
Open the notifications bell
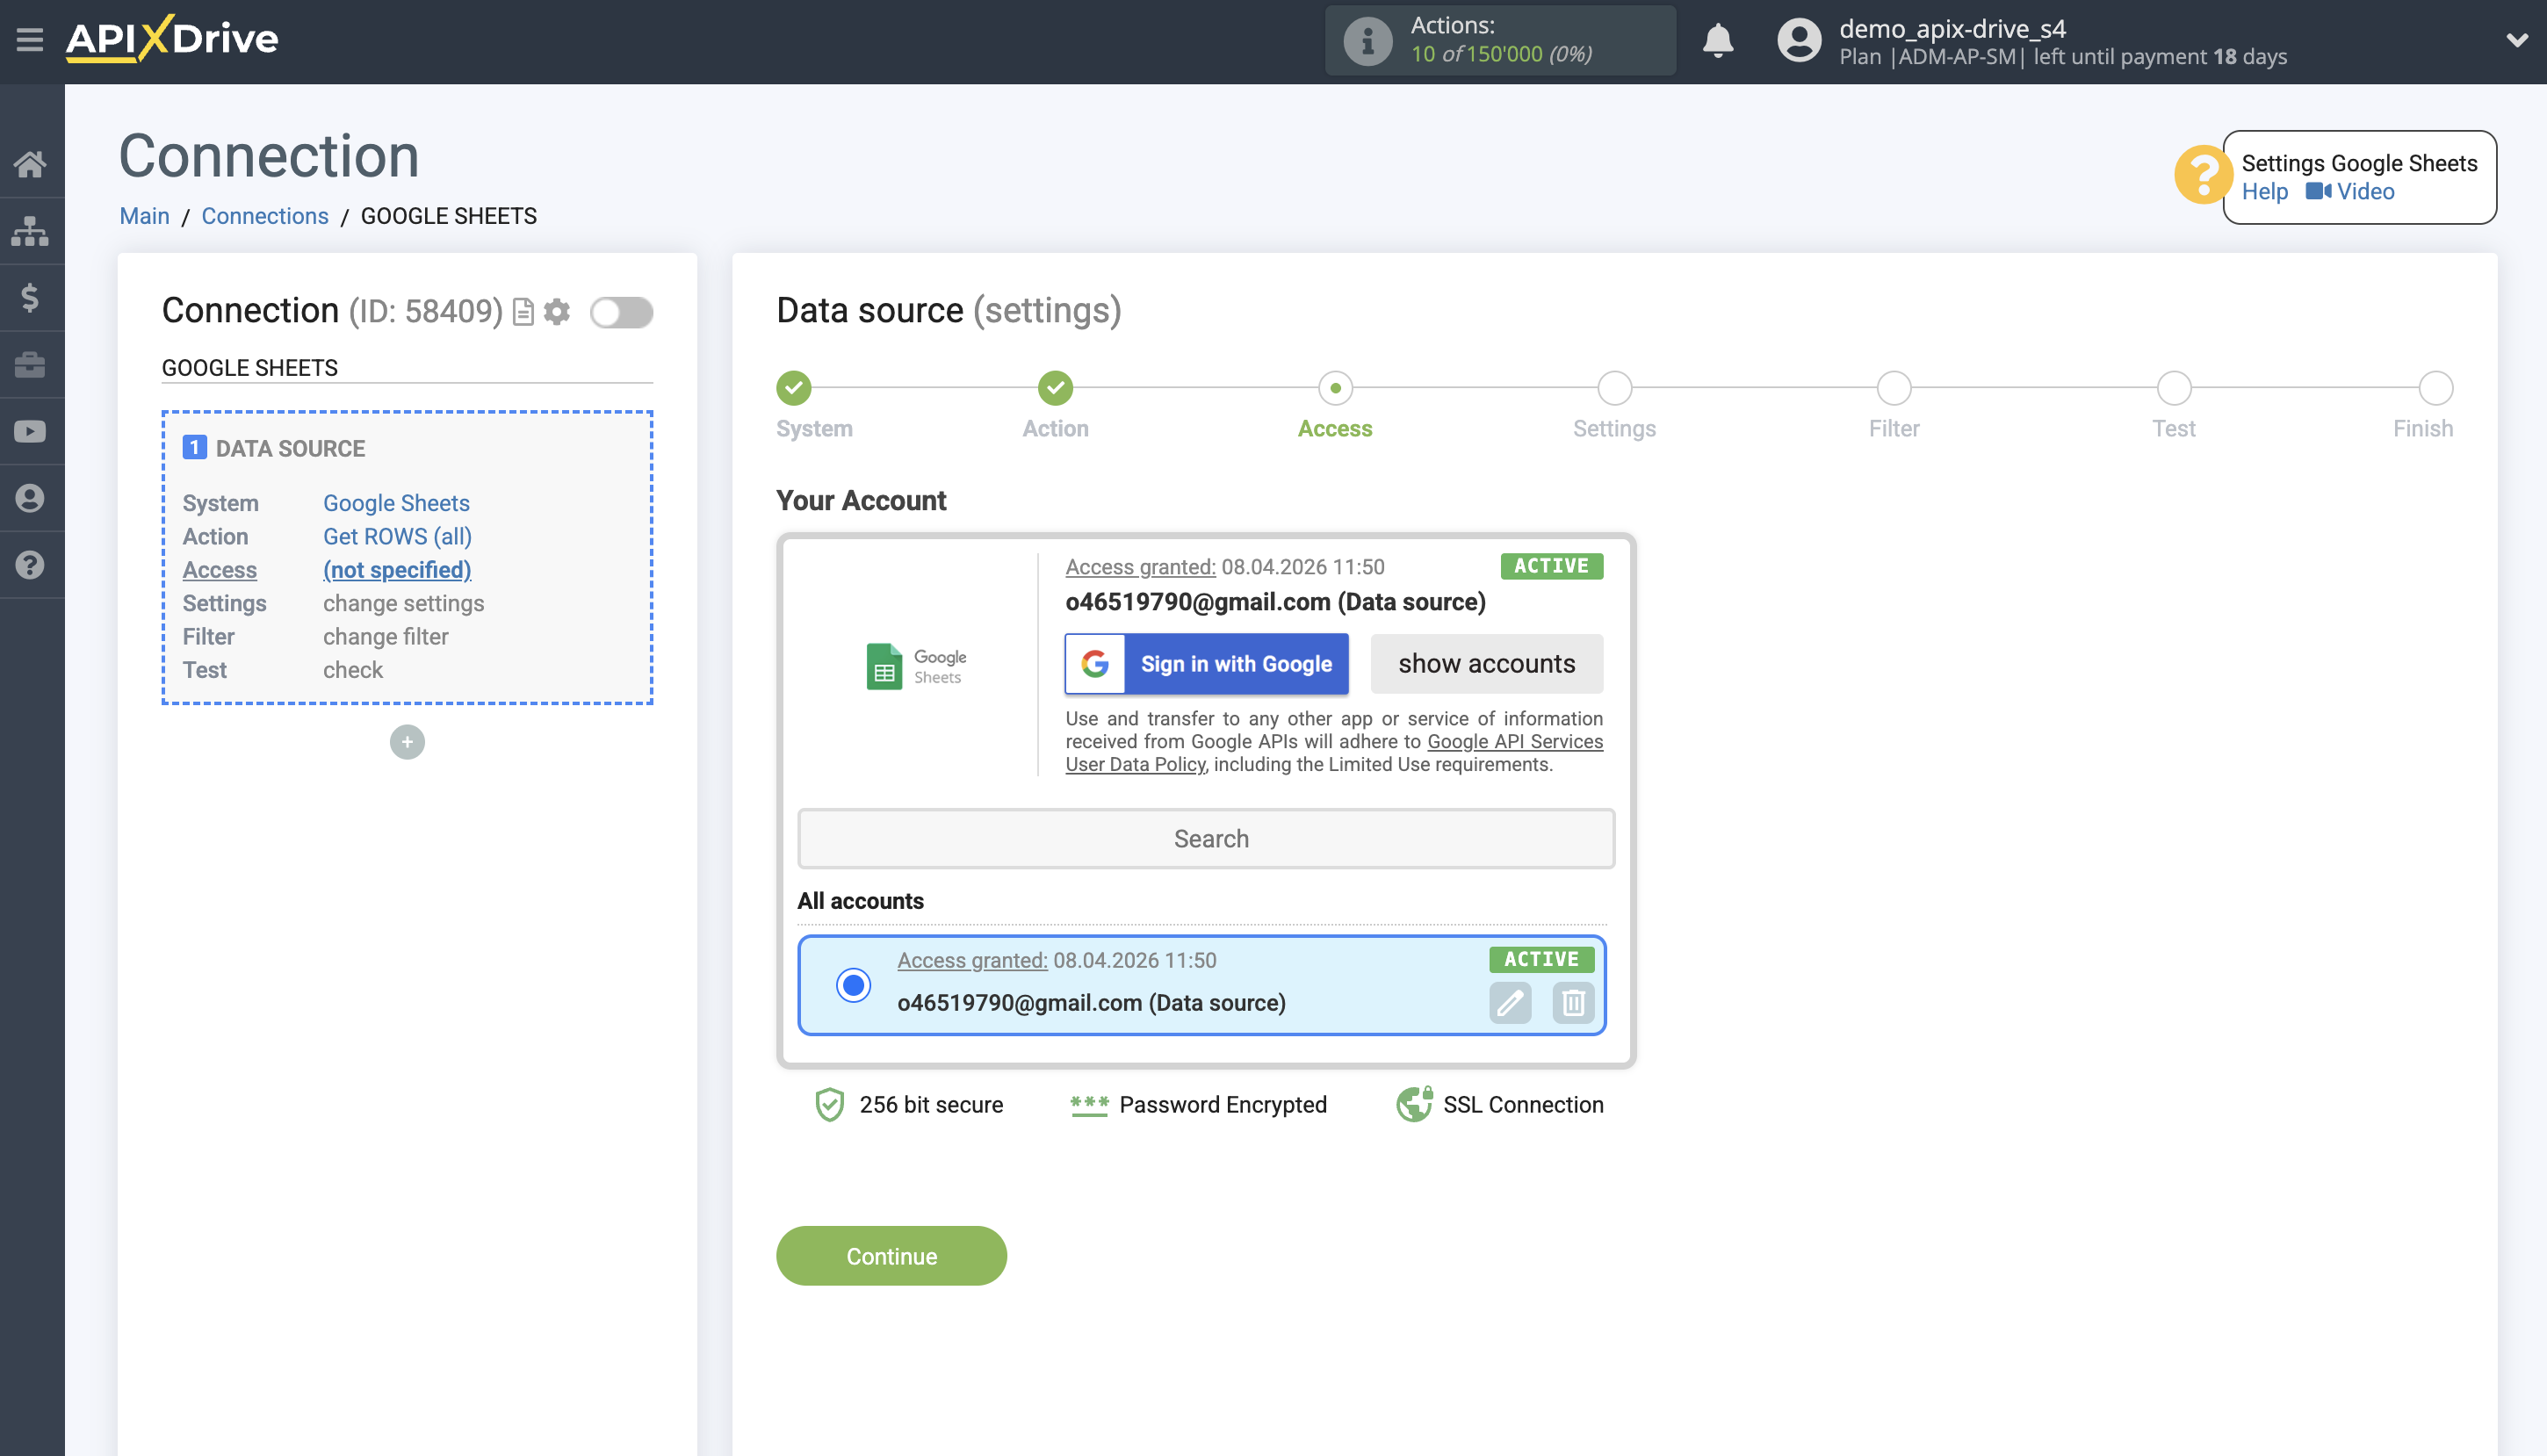pyautogui.click(x=1718, y=41)
